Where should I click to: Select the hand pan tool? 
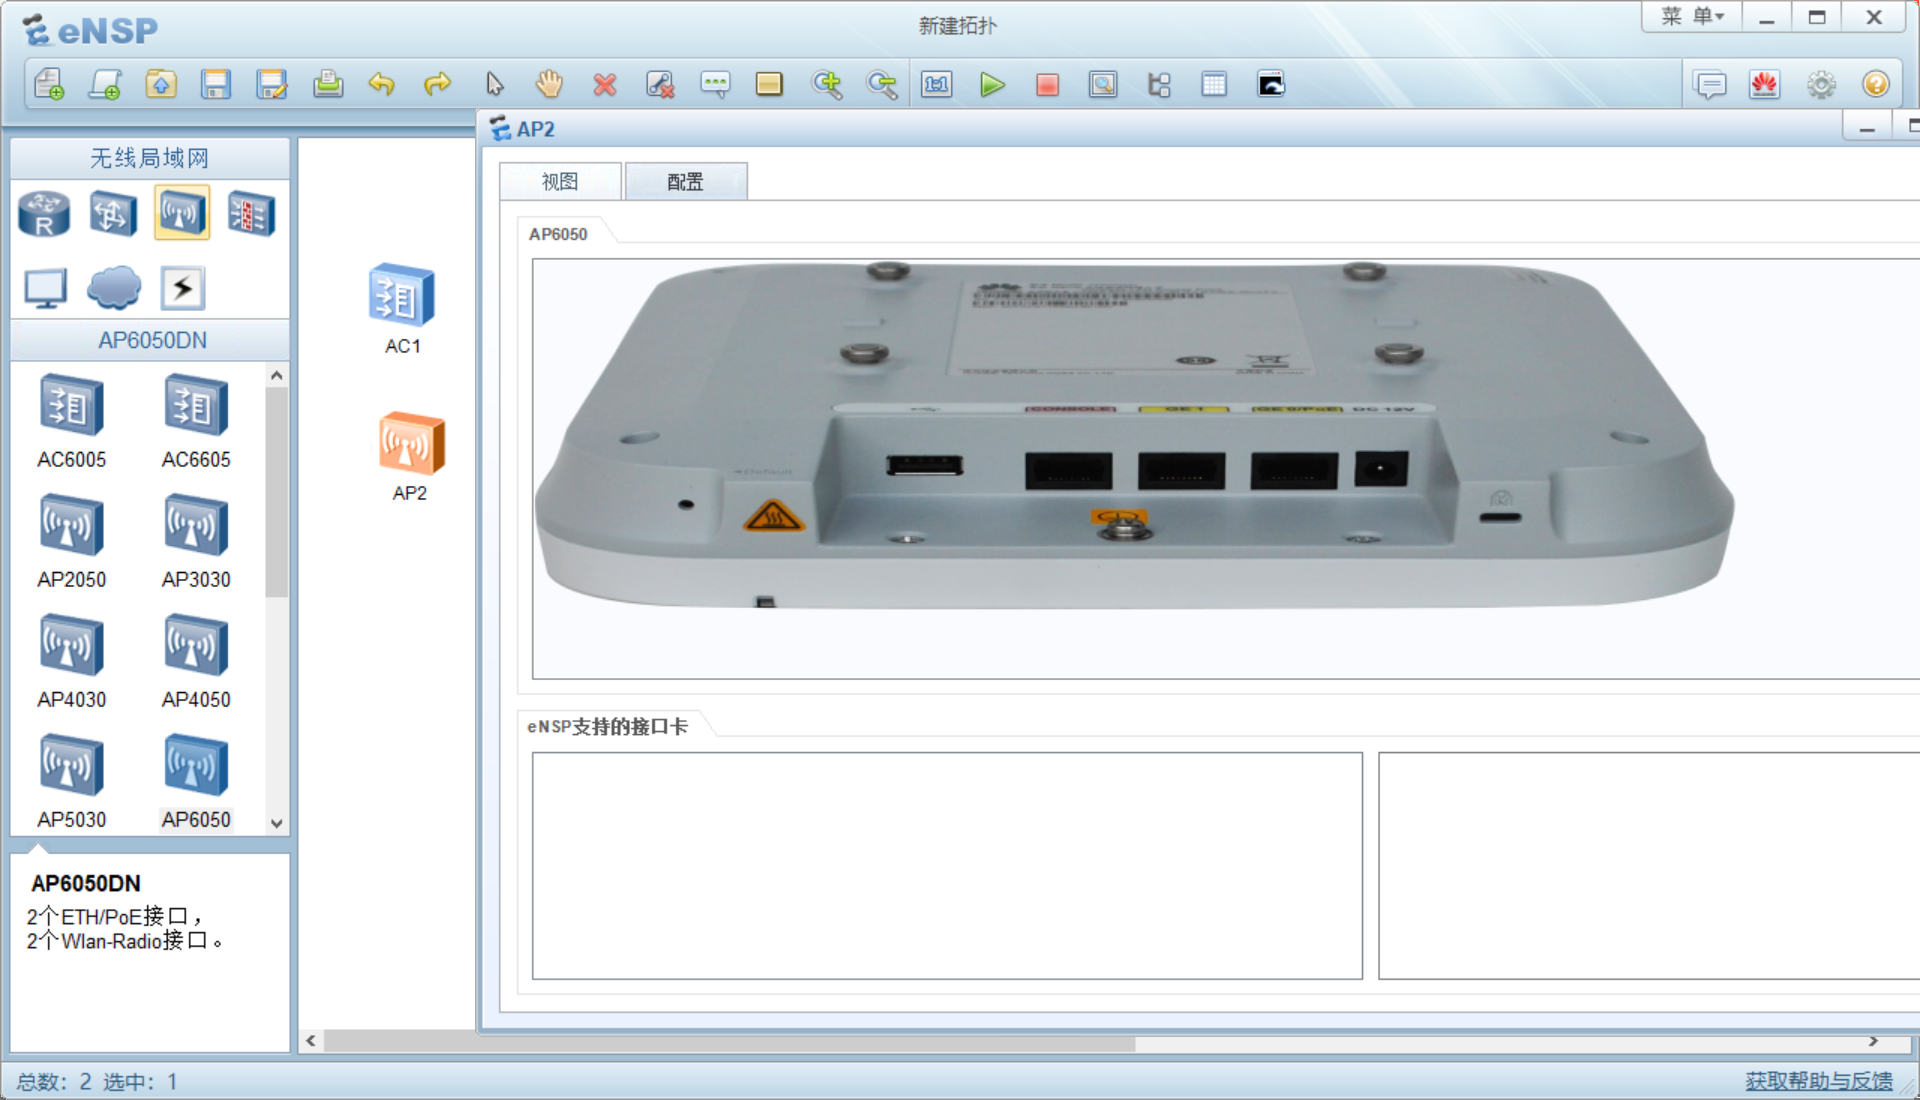click(549, 84)
